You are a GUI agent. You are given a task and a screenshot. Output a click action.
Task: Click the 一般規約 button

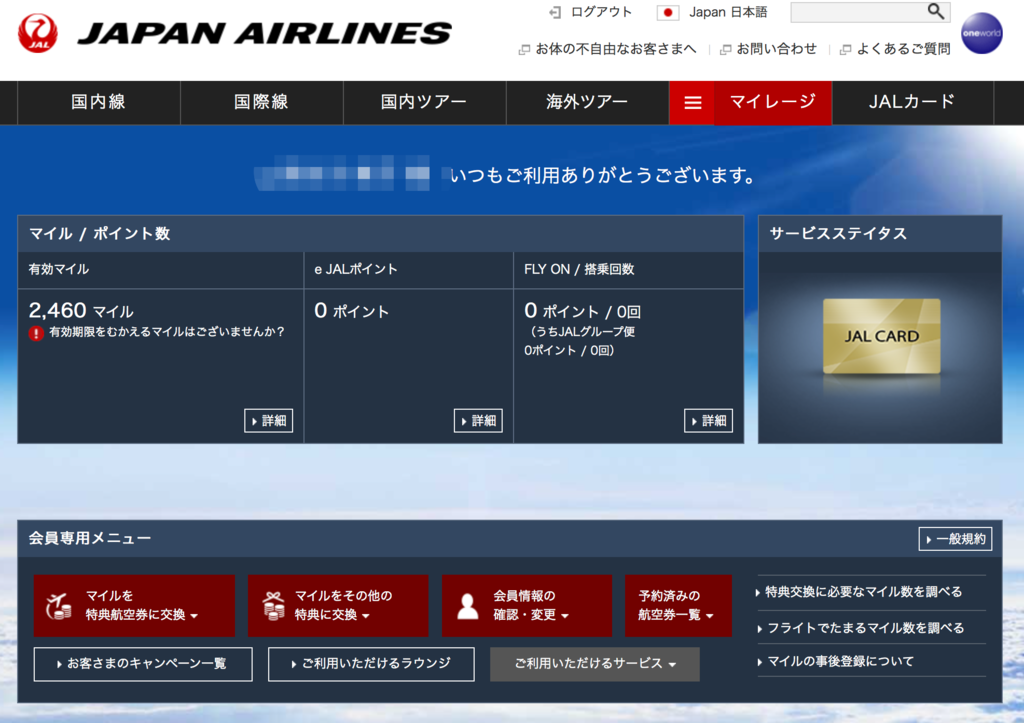[x=955, y=539]
